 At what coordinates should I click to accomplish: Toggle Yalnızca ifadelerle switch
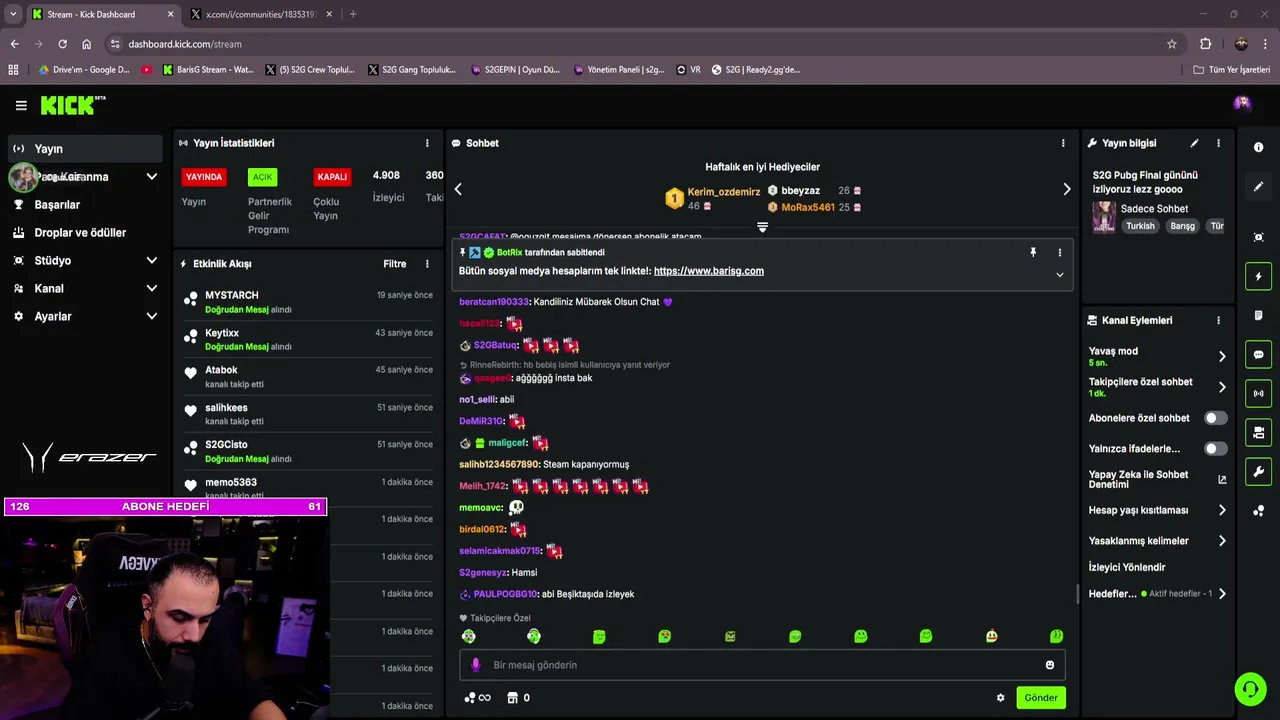1215,449
